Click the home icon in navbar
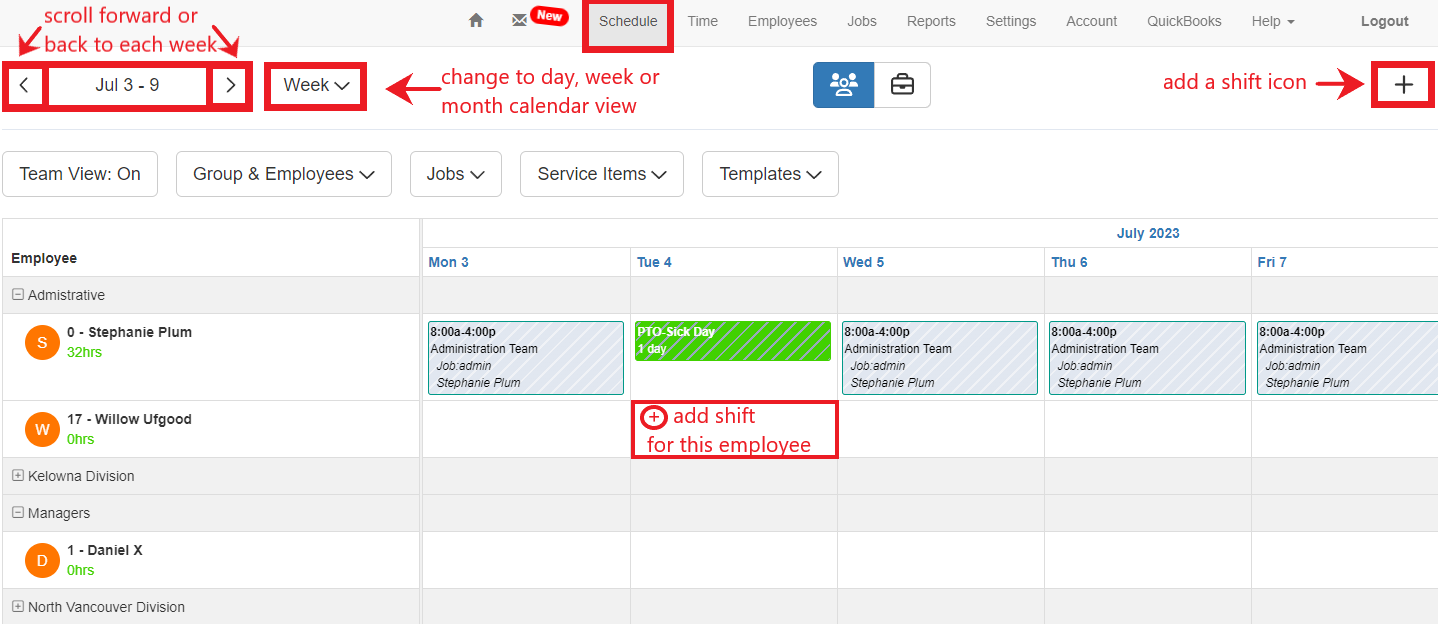 click(x=476, y=21)
